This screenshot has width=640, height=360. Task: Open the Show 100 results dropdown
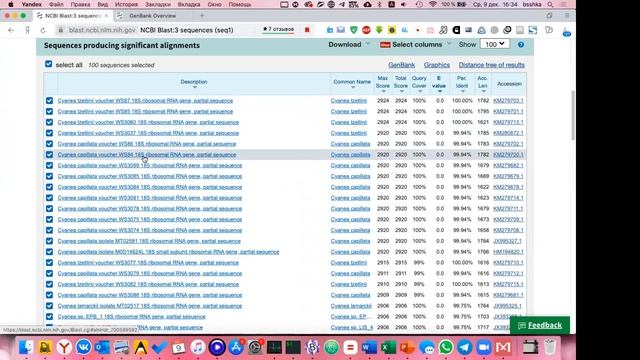pos(495,44)
